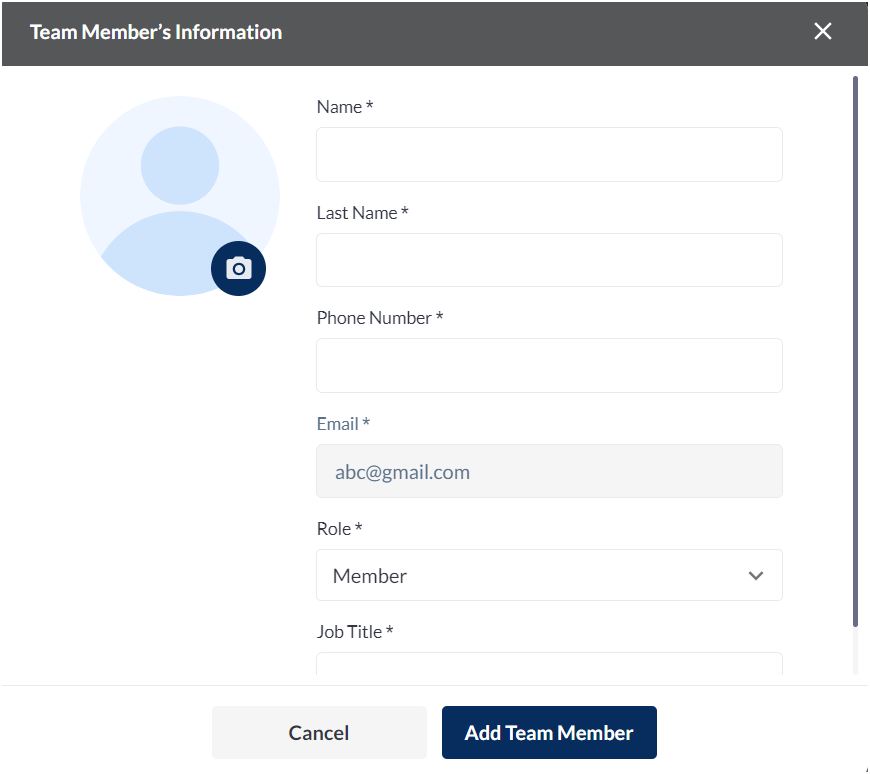Image resolution: width=870 pixels, height=774 pixels.
Task: Click the "Phone Number *" label
Action: (379, 318)
